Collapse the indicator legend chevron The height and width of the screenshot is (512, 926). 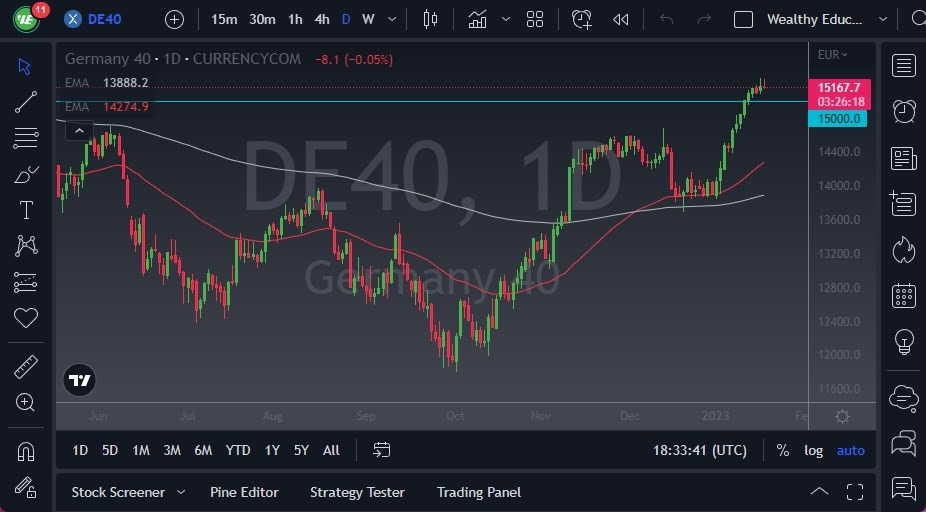pos(80,131)
